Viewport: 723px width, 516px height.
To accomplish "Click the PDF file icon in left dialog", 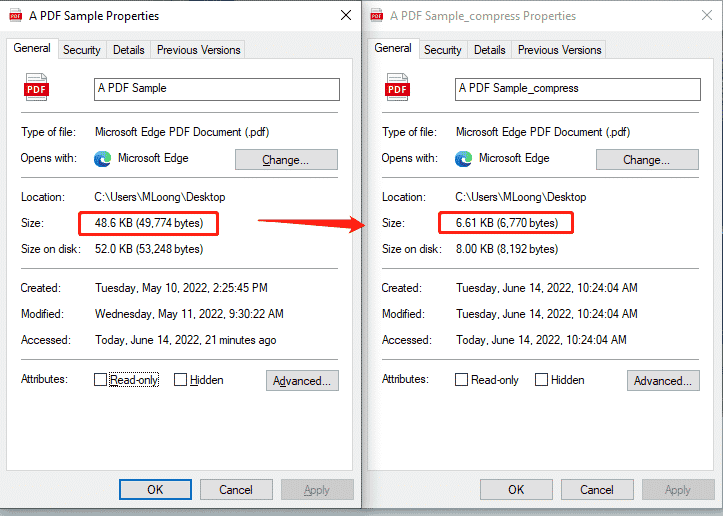I will click(x=37, y=87).
